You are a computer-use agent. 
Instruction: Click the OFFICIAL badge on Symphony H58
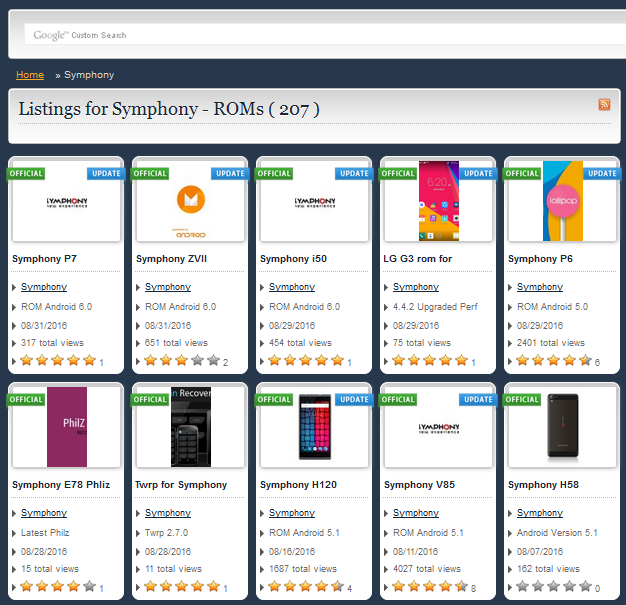[x=522, y=399]
